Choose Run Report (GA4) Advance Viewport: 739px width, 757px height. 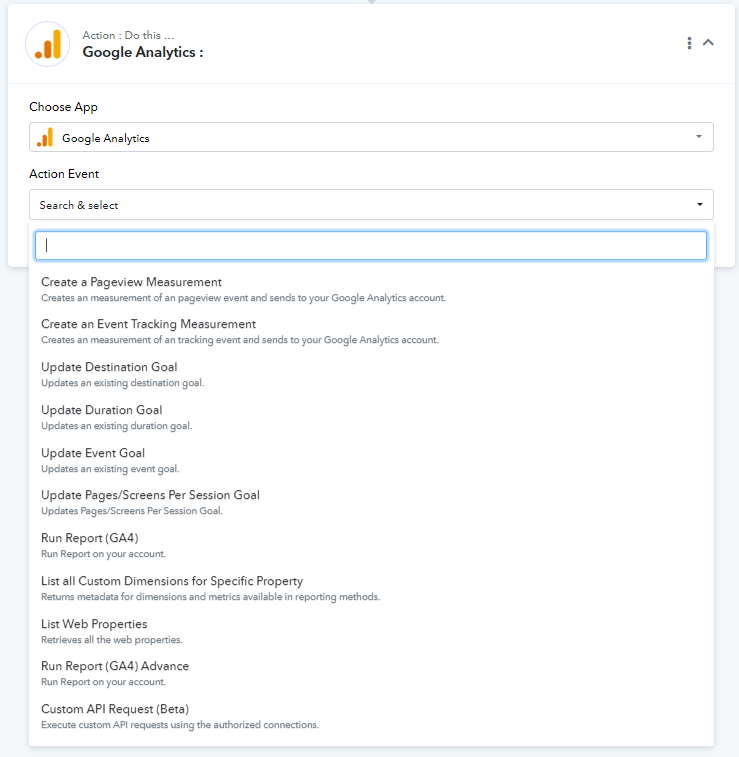point(371,673)
